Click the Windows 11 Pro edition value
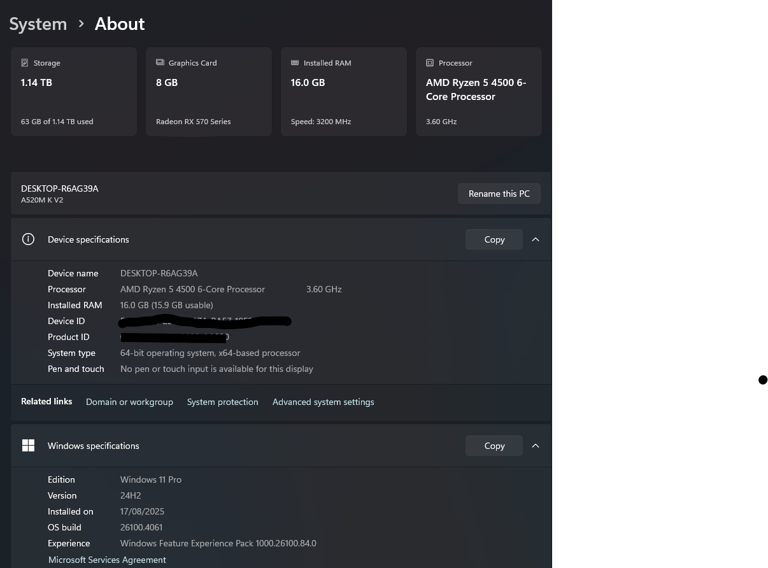The height and width of the screenshot is (568, 768). point(151,480)
